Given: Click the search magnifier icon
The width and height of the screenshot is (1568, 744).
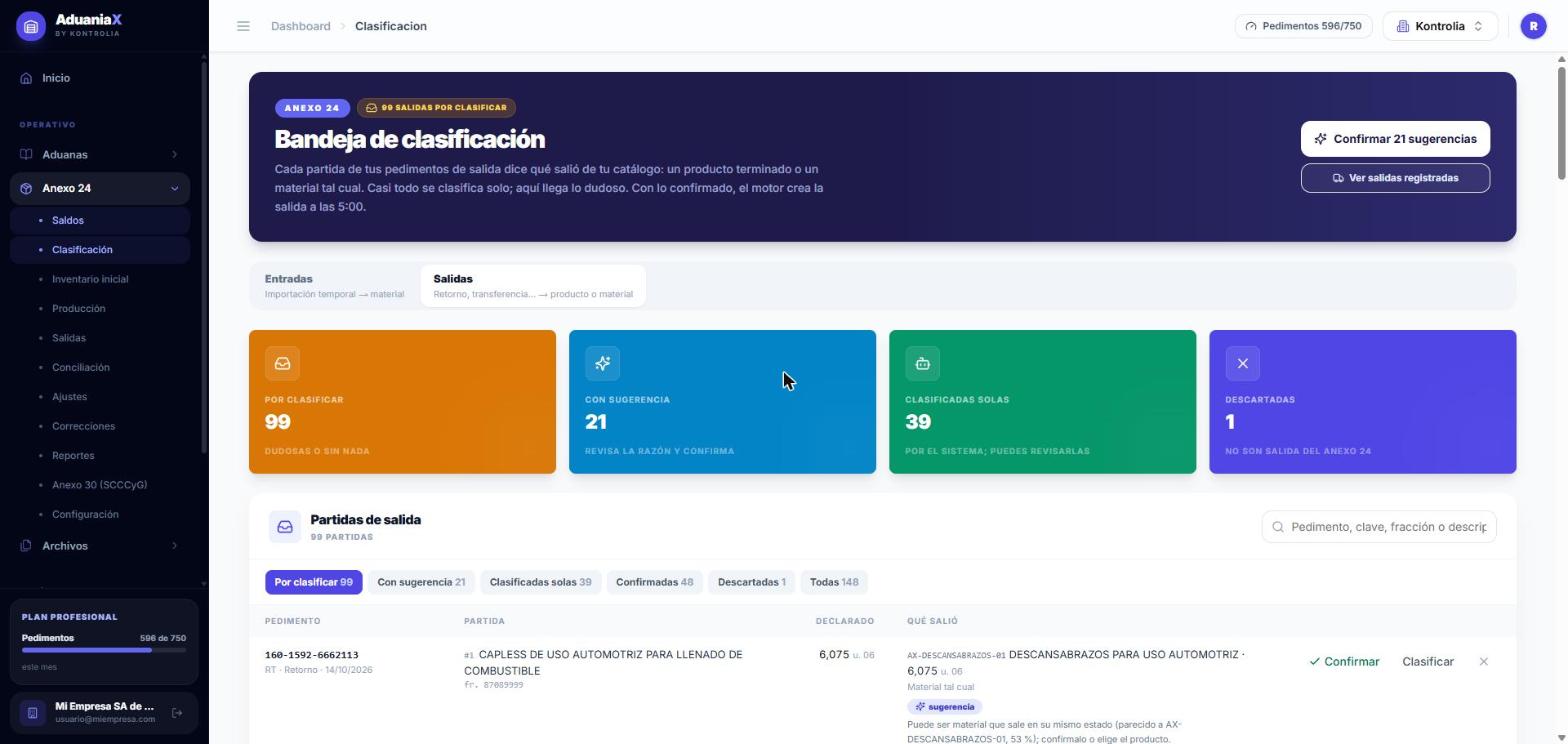Looking at the screenshot, I should 1278,527.
